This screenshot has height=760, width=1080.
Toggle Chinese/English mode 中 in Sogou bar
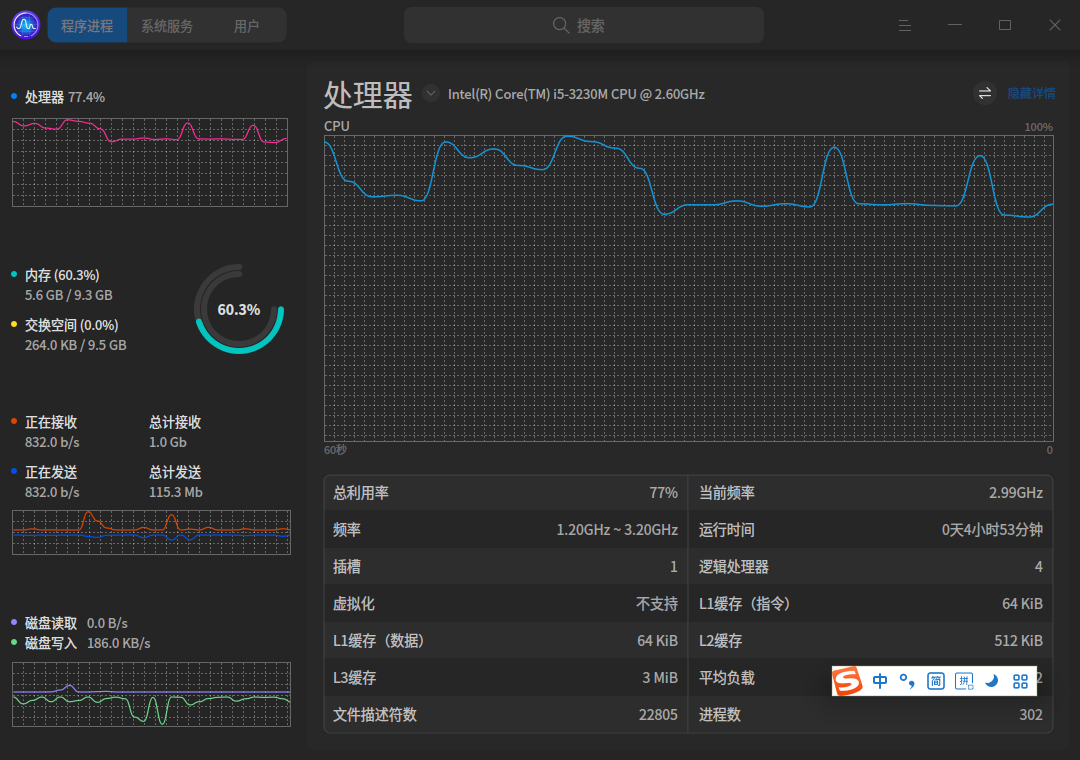pos(880,681)
